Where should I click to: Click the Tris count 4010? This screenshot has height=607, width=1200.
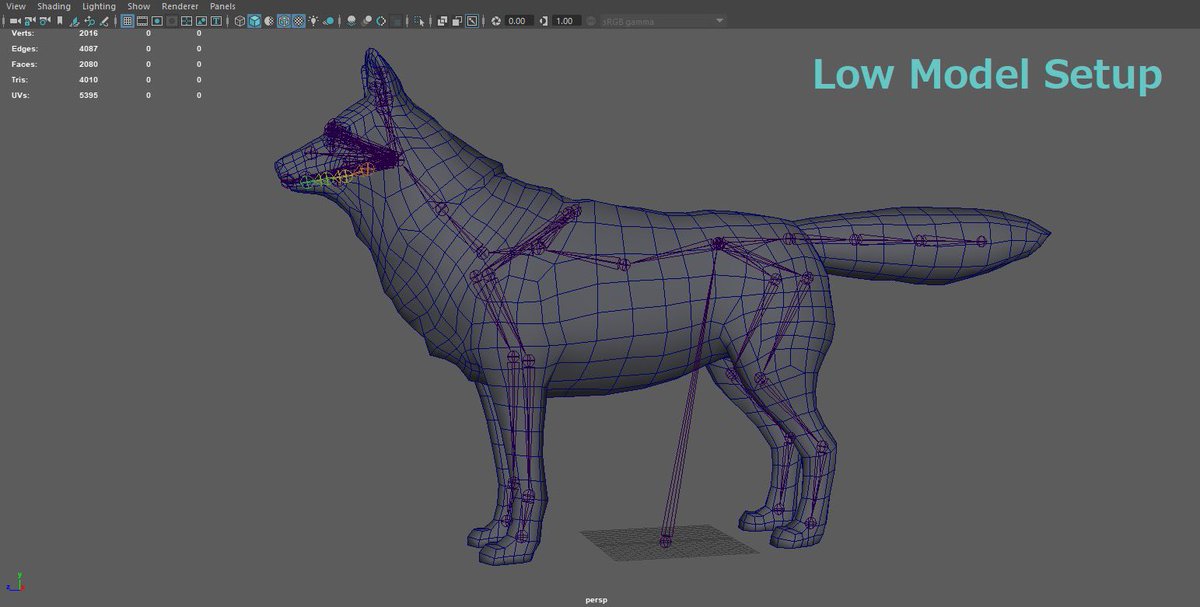(x=88, y=79)
